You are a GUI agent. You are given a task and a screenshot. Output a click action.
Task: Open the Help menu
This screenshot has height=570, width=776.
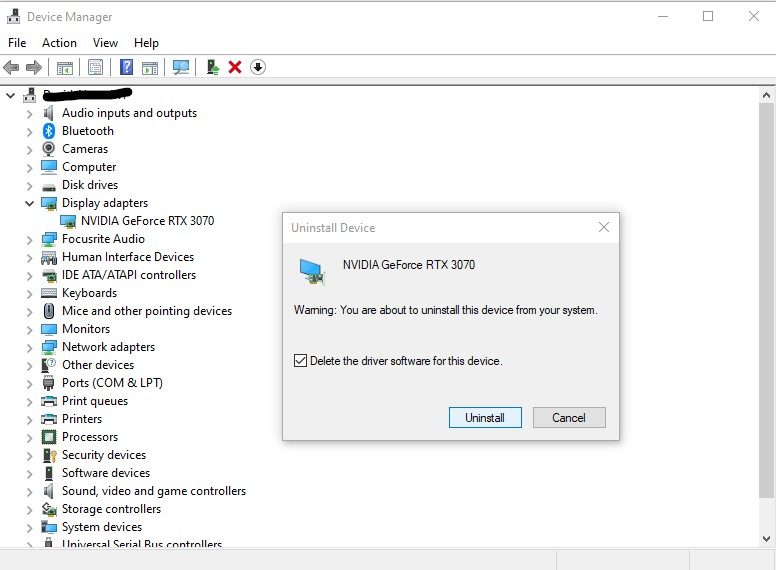coord(146,43)
